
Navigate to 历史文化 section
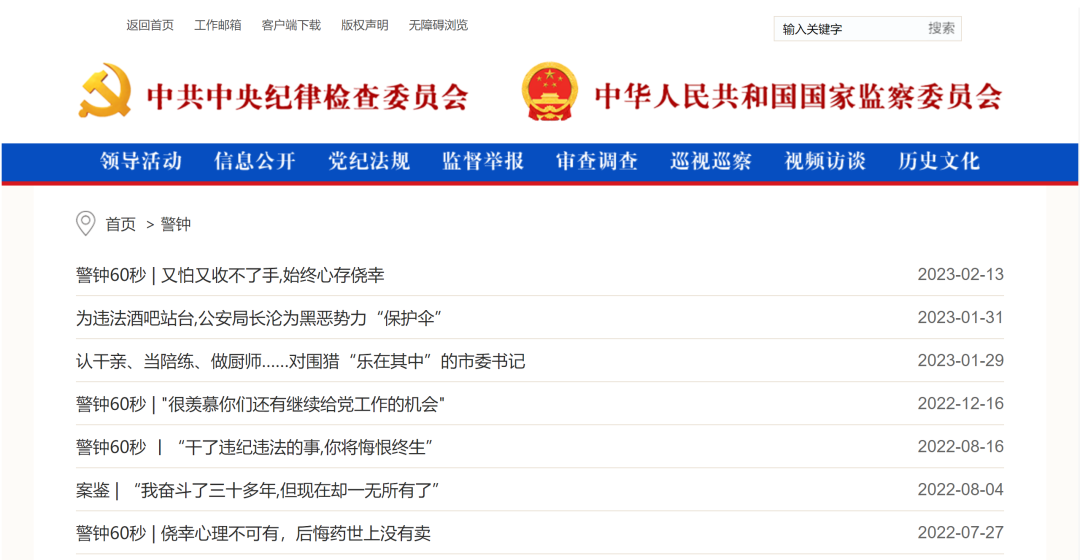[939, 161]
